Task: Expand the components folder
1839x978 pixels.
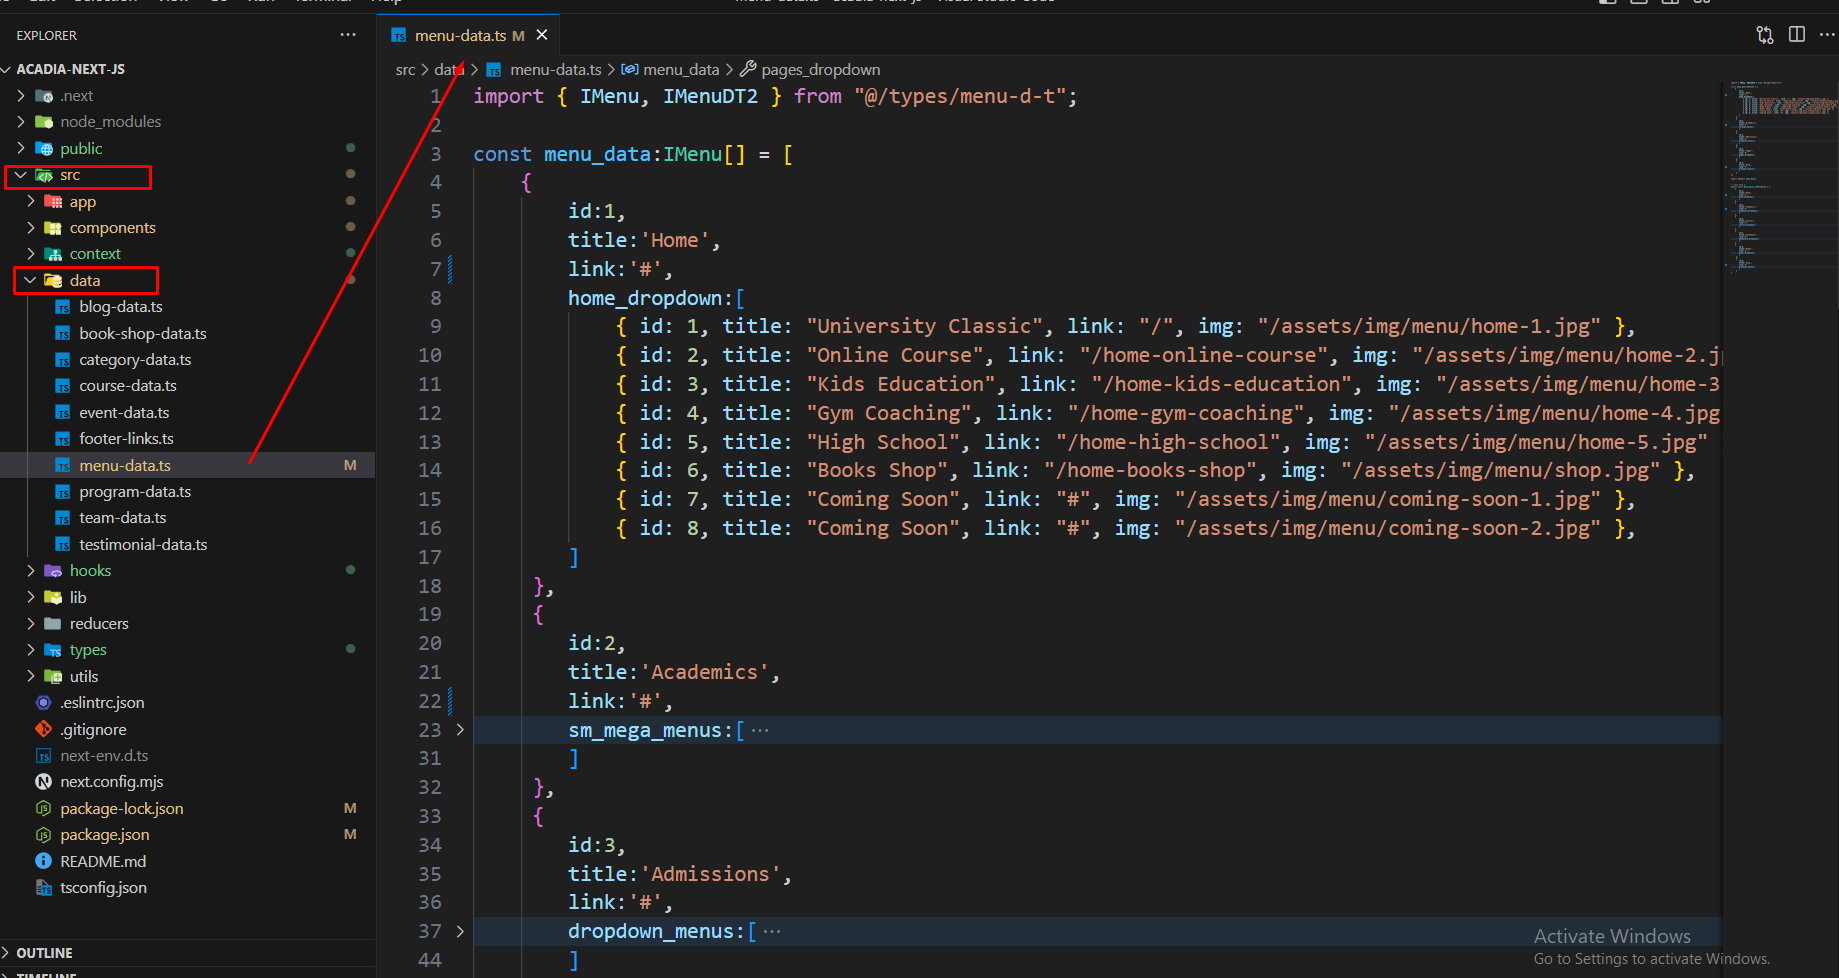Action: [x=31, y=228]
